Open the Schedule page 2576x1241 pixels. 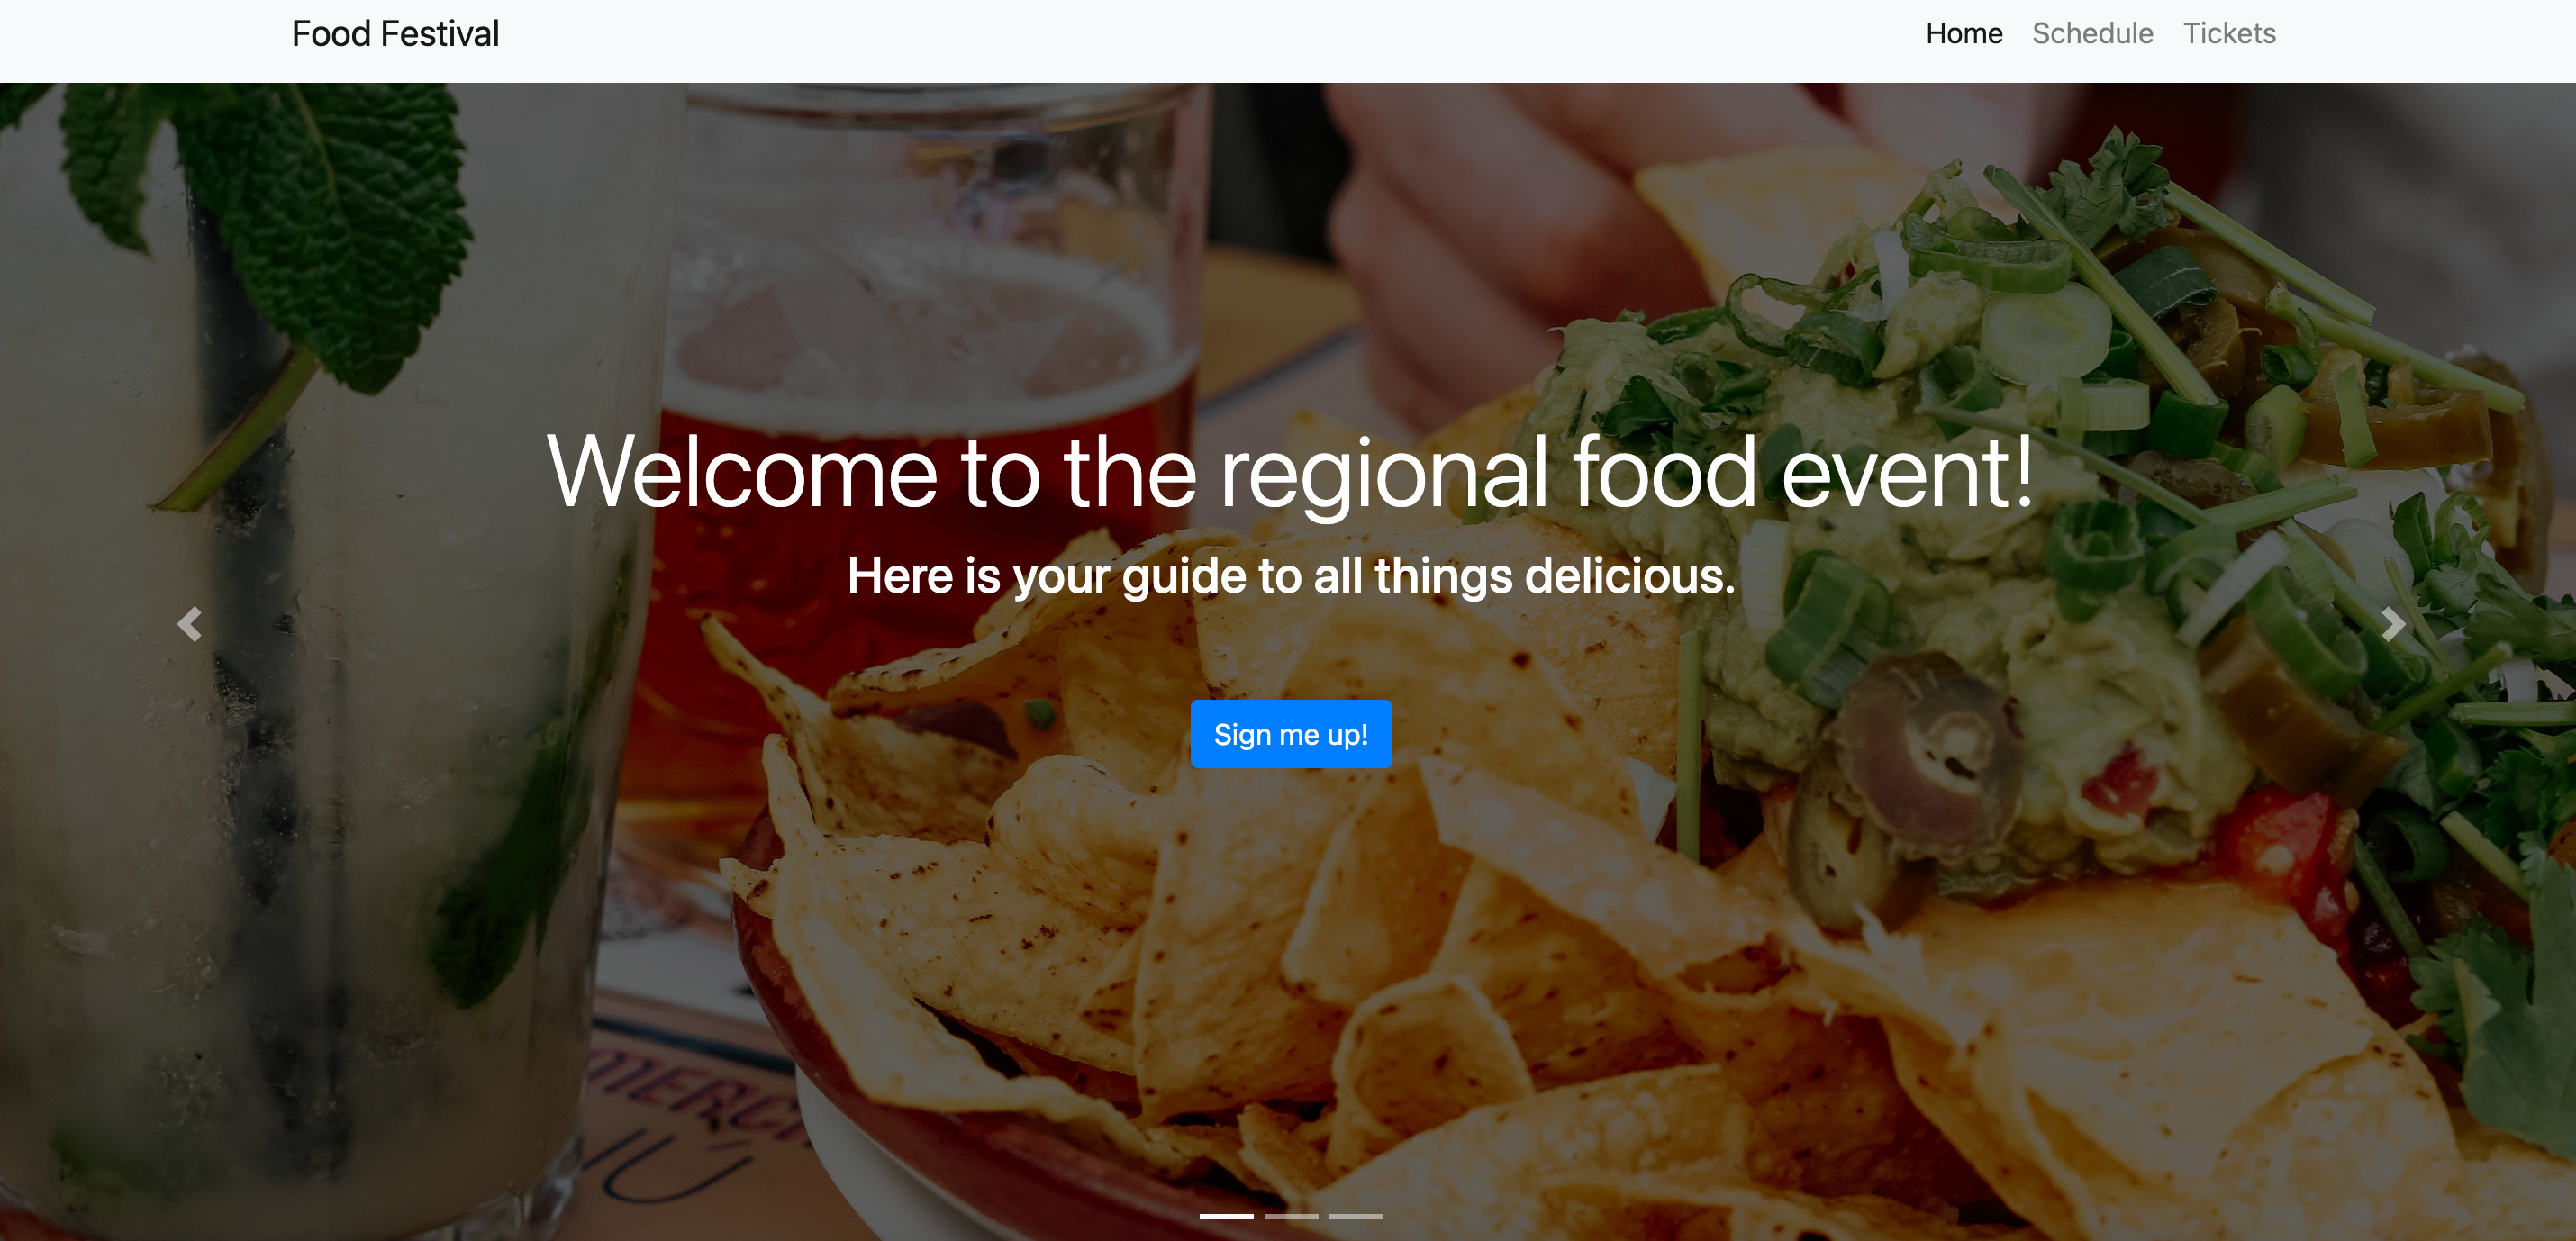point(2092,34)
